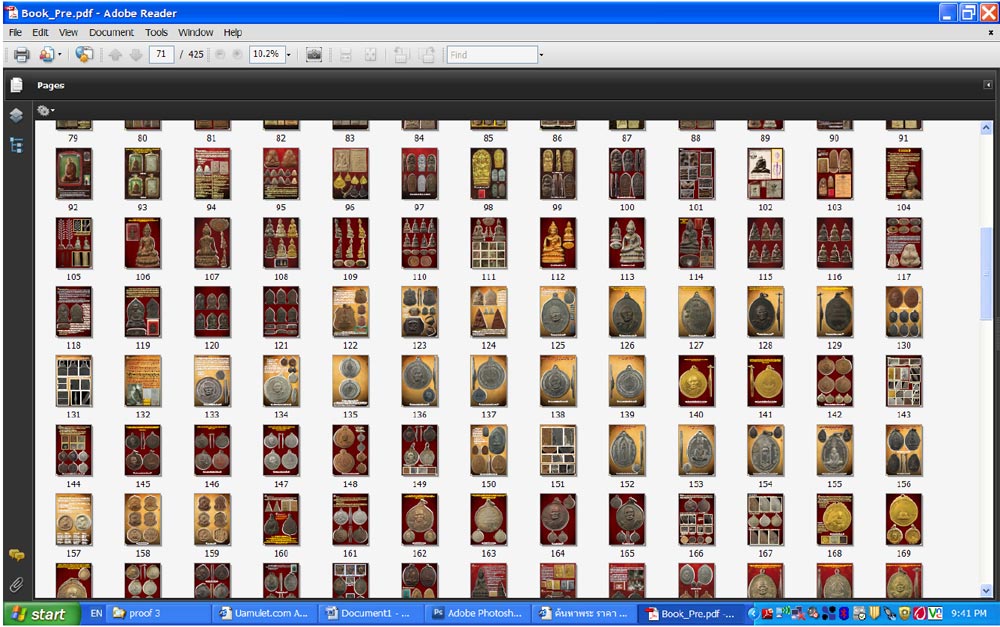Expand the Find options dropdown arrow
Viewport: 1000px width, 627px height.
(541, 55)
